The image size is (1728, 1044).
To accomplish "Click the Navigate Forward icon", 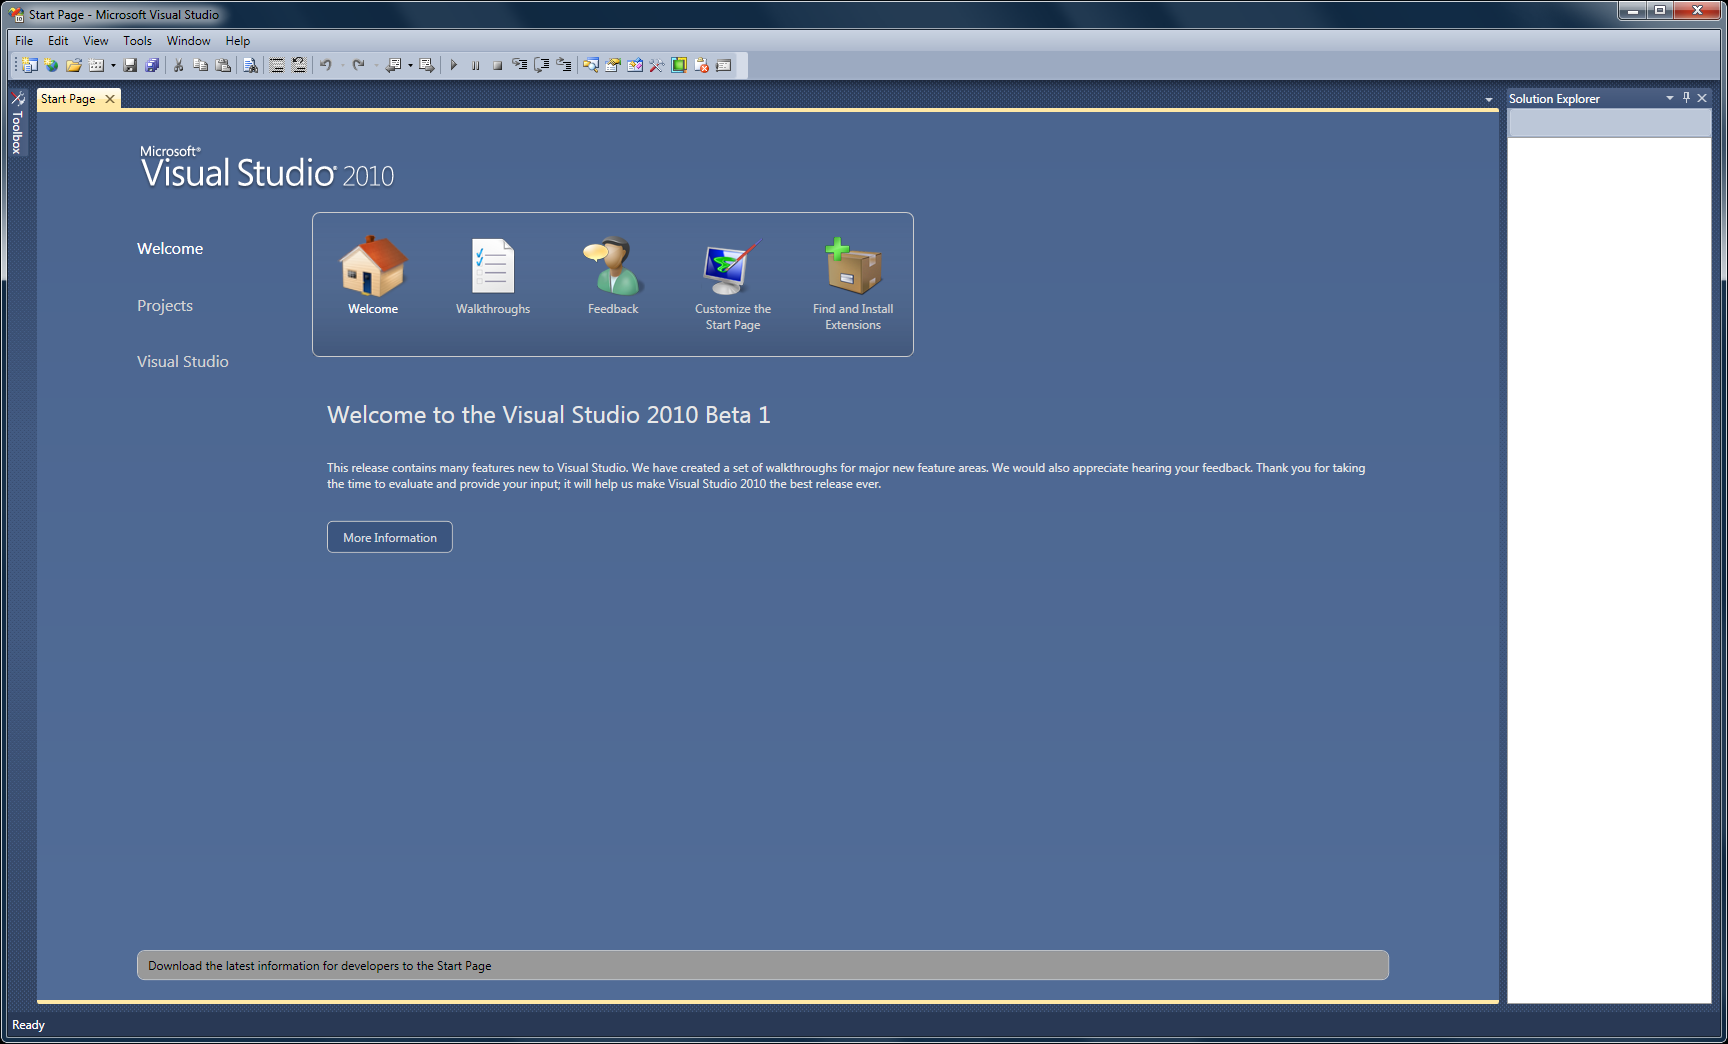I will pos(427,65).
